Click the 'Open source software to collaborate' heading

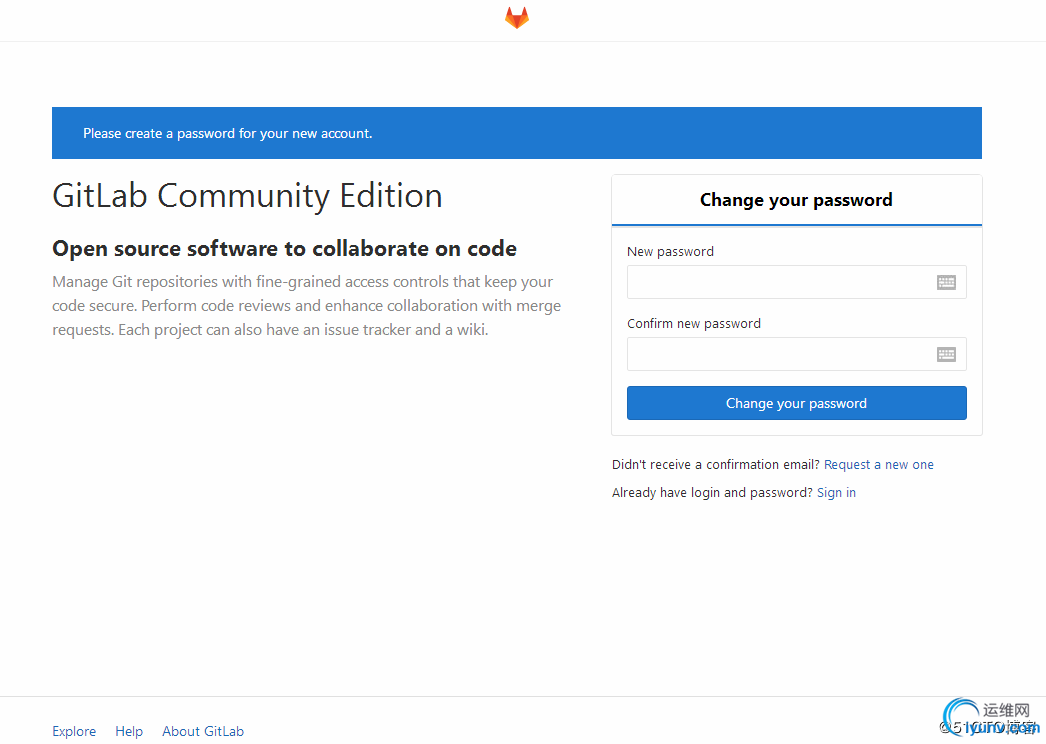pyautogui.click(x=284, y=248)
